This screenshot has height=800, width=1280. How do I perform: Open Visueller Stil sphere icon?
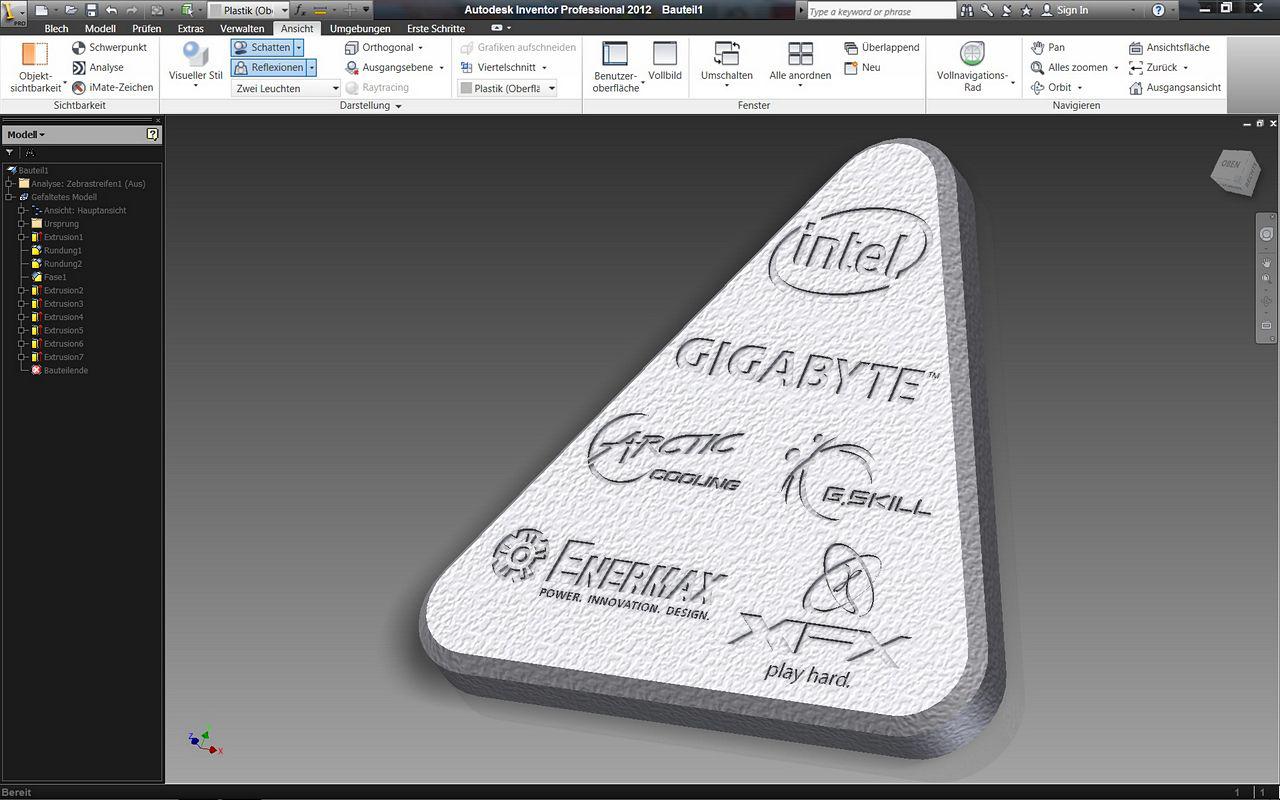[196, 55]
